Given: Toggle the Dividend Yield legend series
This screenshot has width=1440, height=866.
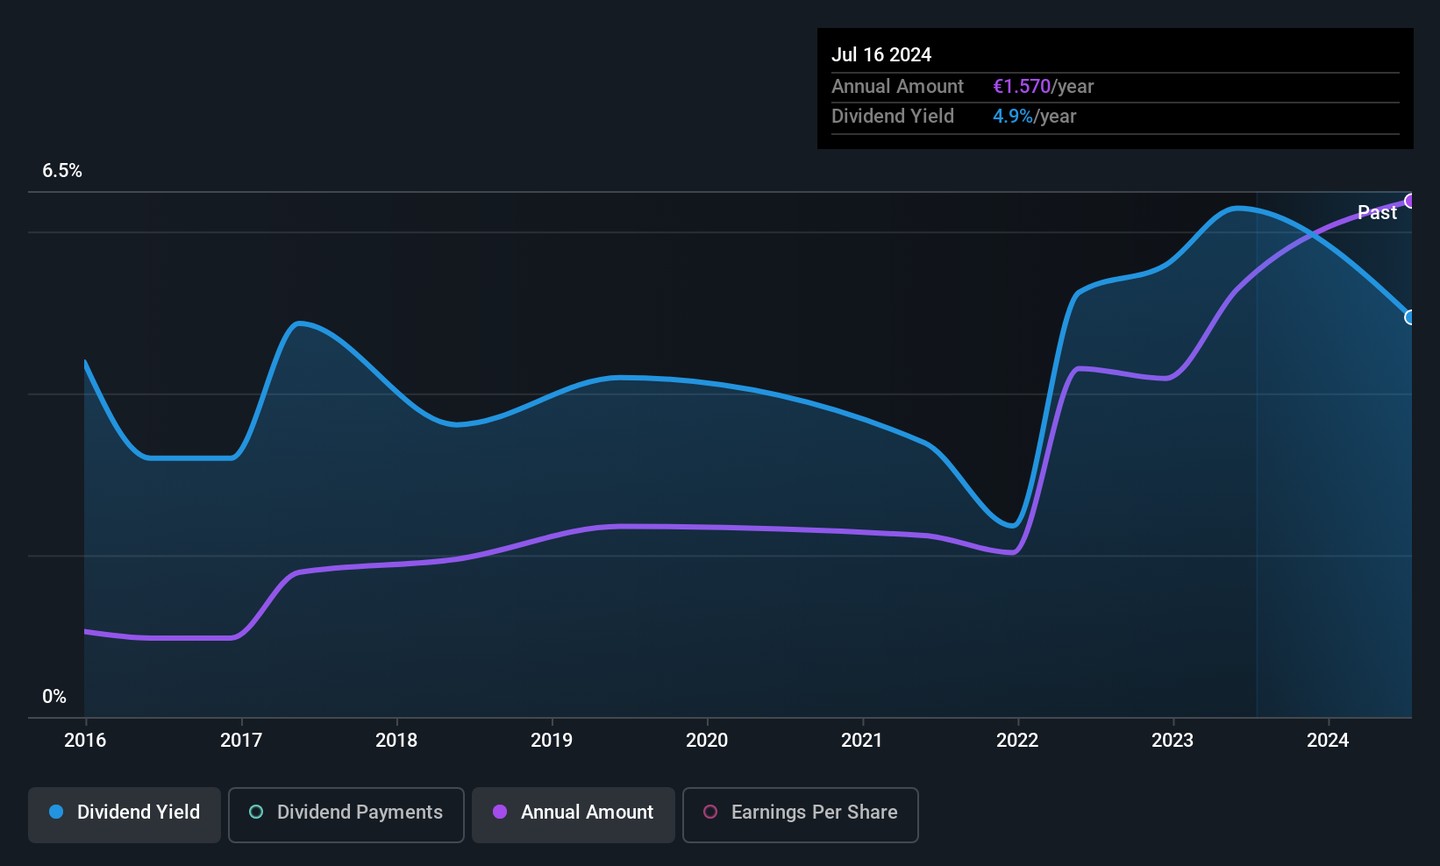Looking at the screenshot, I should point(124,813).
